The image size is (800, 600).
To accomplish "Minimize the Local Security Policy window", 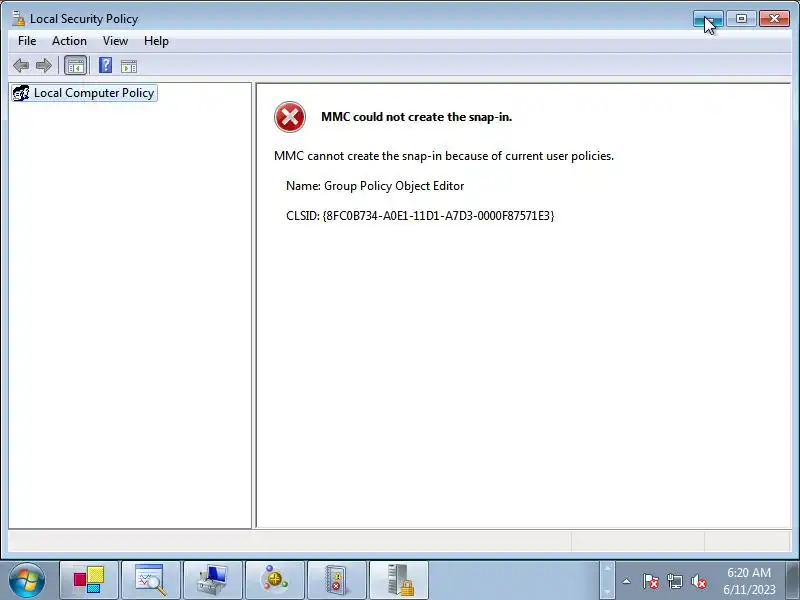I will (x=708, y=19).
